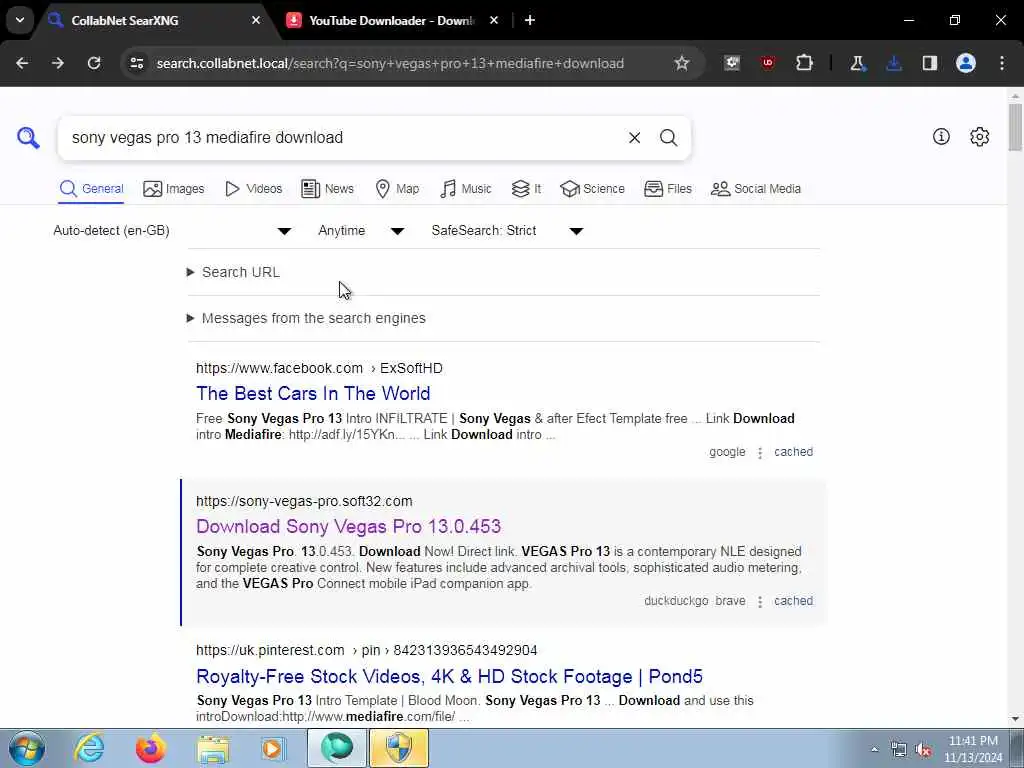1024x768 pixels.
Task: Reload the current page
Action: point(94,63)
